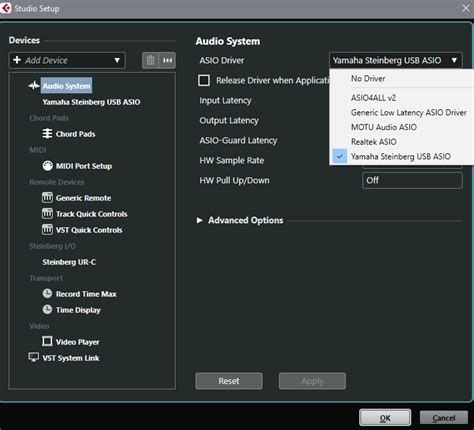474x430 pixels.
Task: Click the Audio System waveform icon
Action: pos(34,86)
